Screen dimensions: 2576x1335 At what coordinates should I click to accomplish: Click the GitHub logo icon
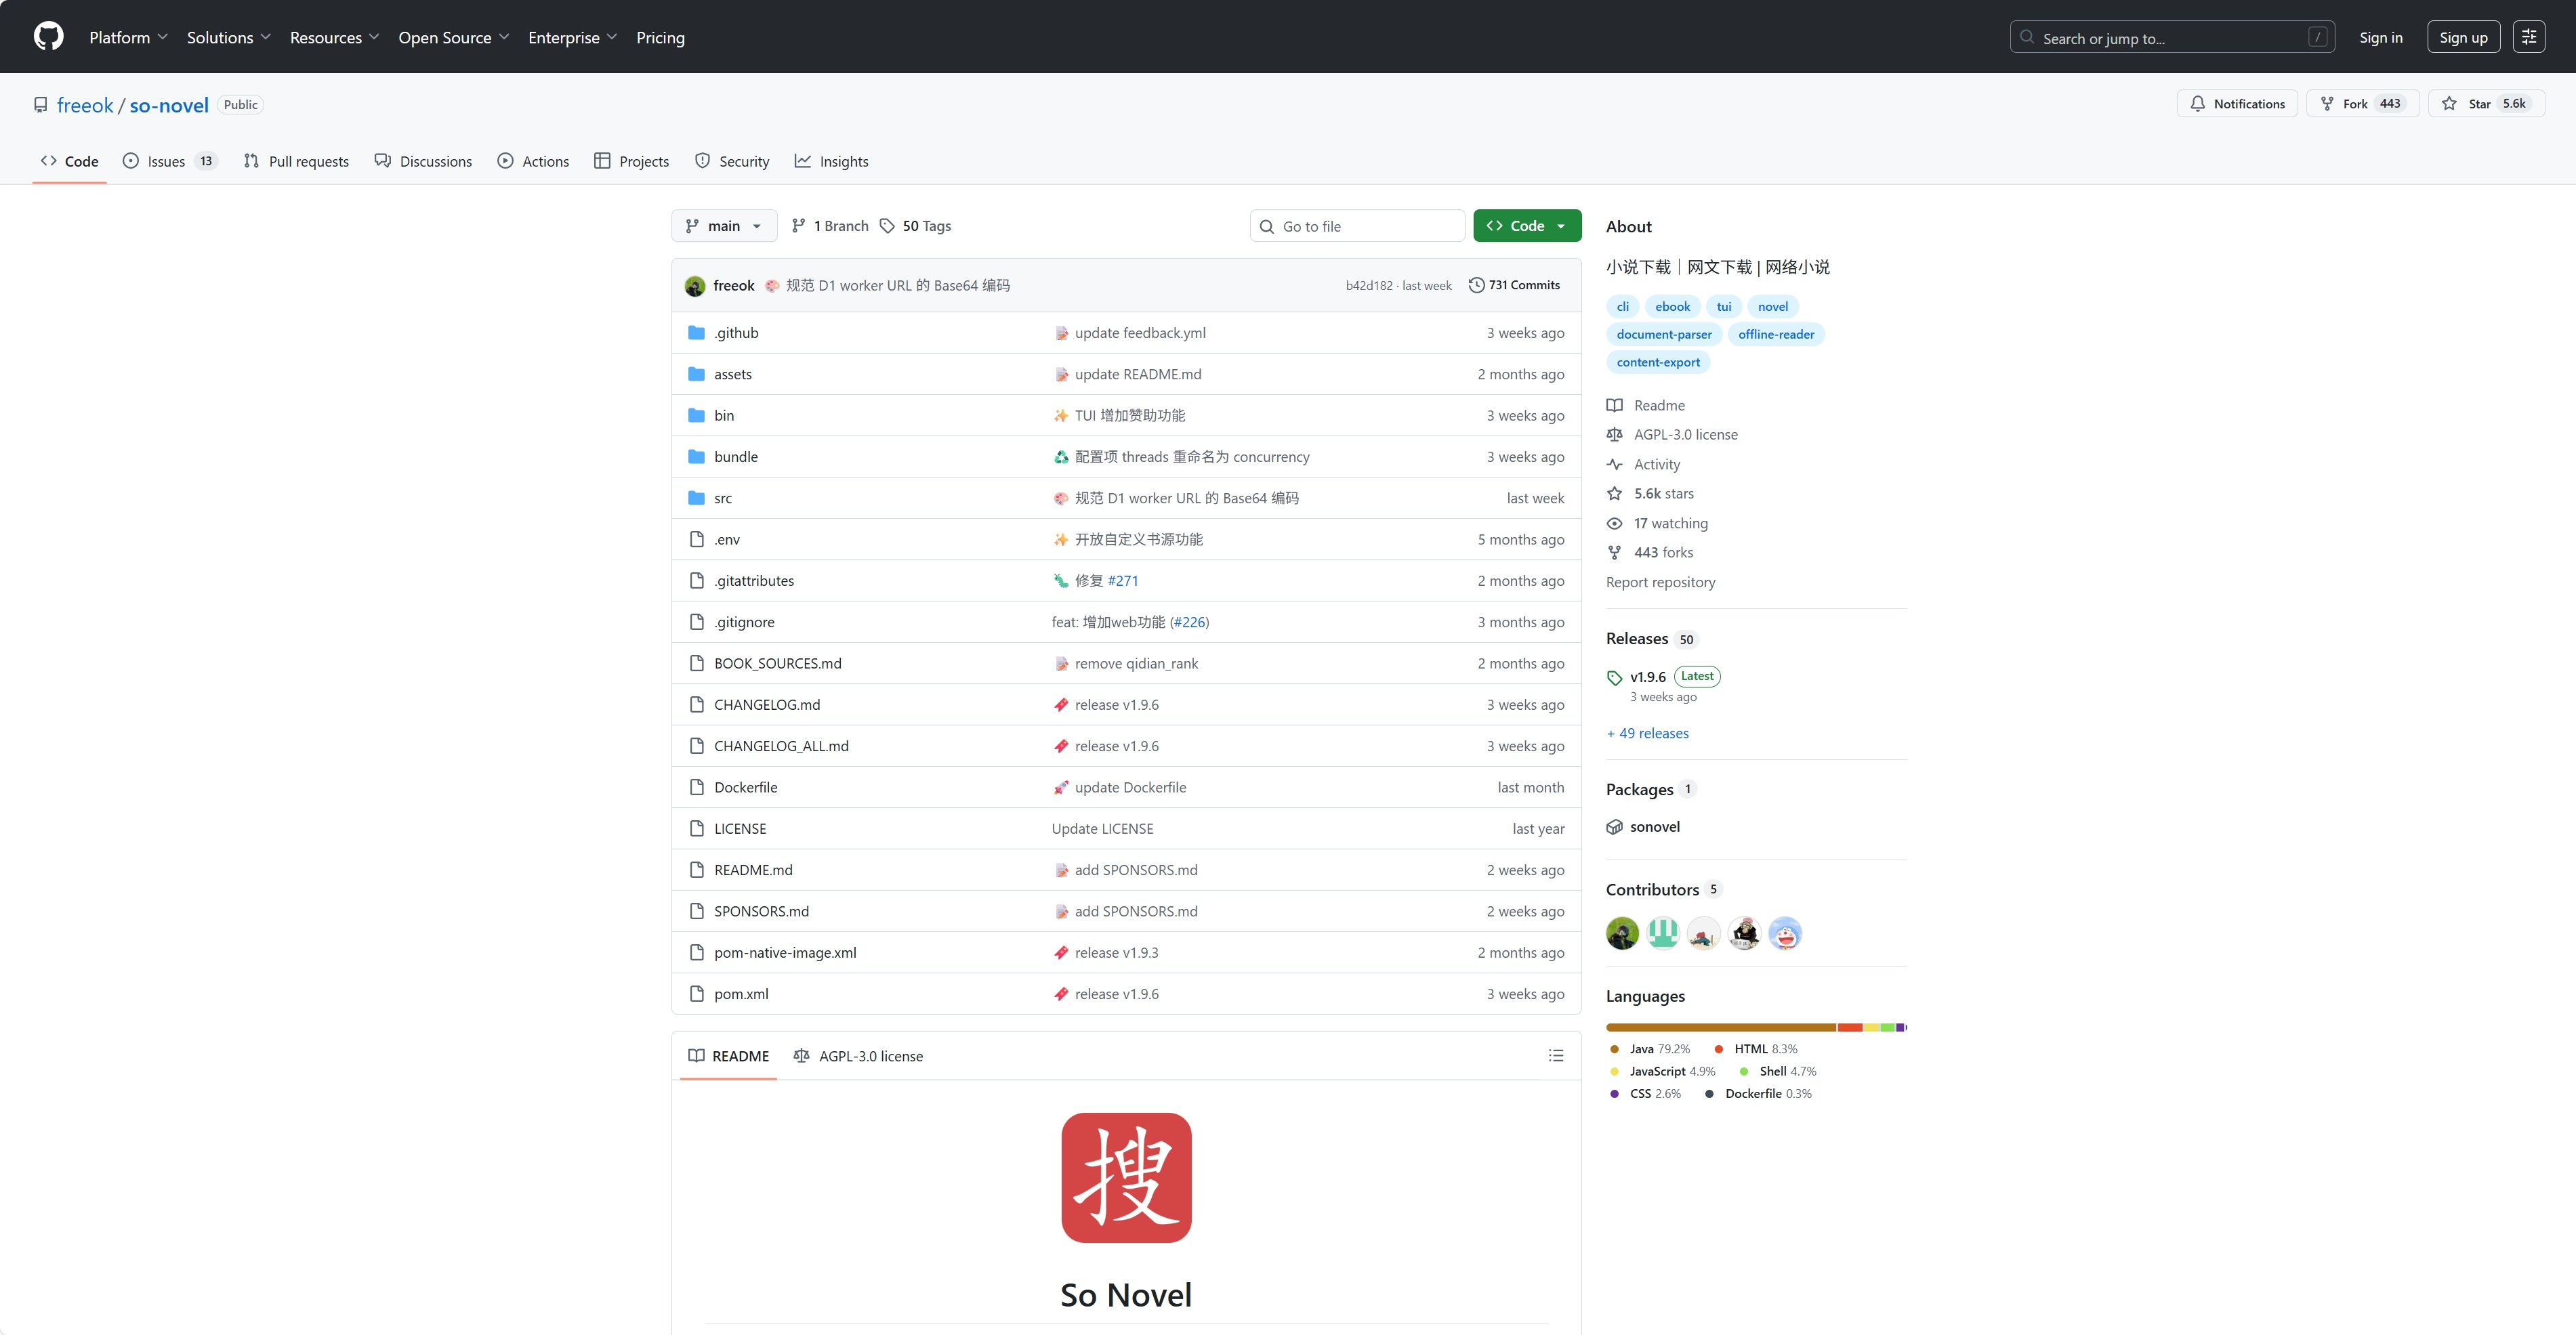tap(48, 37)
